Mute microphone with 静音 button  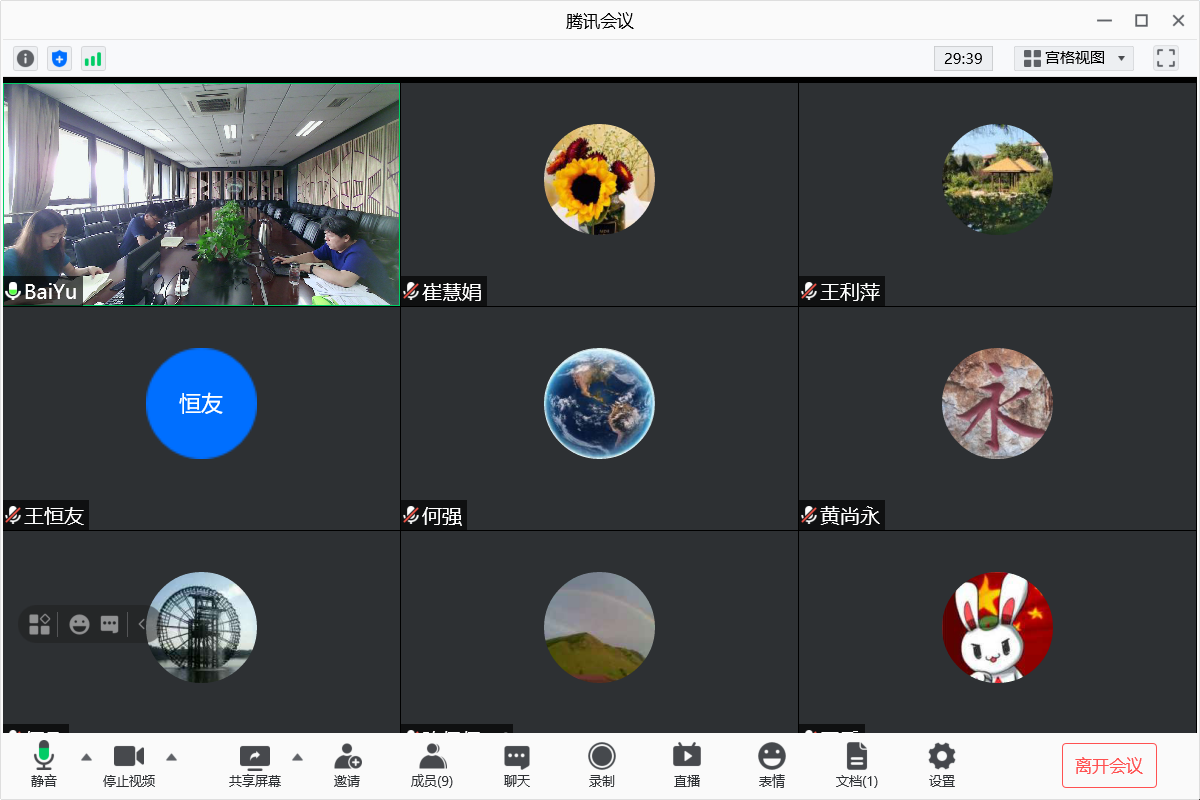point(44,765)
